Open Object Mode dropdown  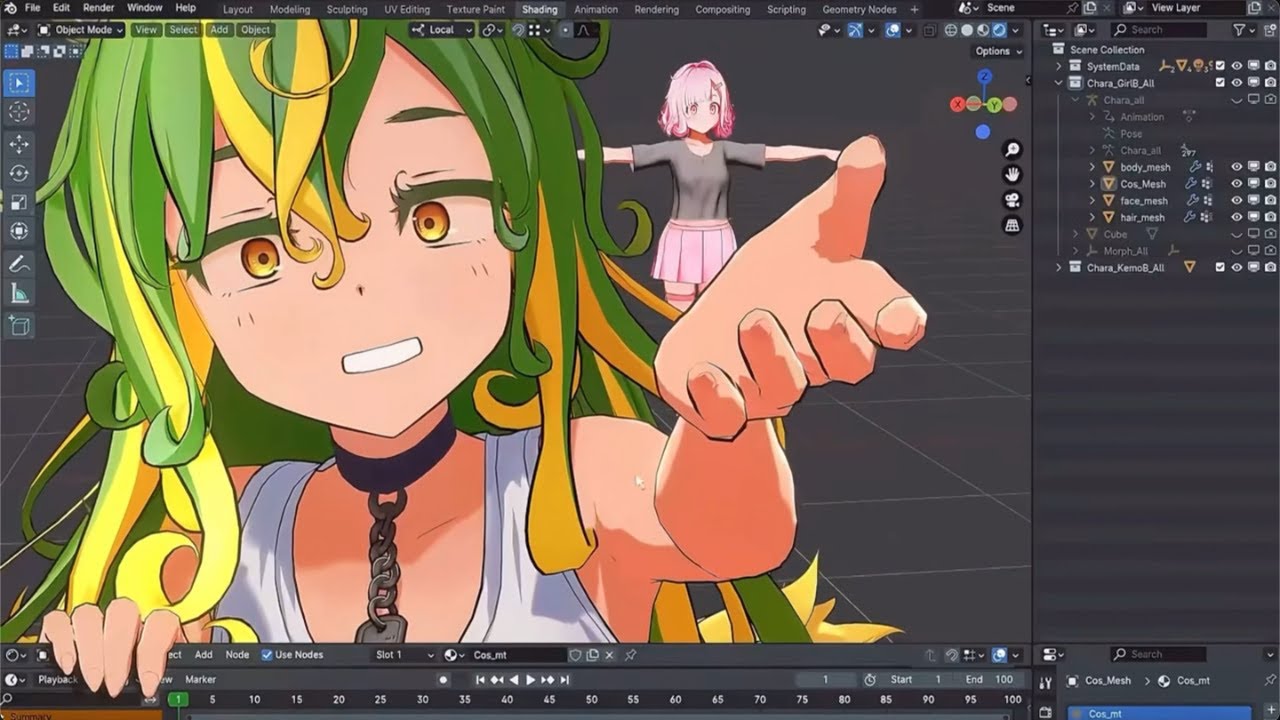[x=81, y=30]
